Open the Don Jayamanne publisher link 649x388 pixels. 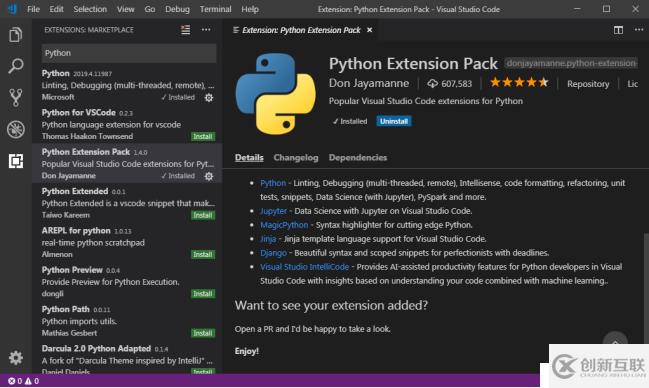point(369,83)
